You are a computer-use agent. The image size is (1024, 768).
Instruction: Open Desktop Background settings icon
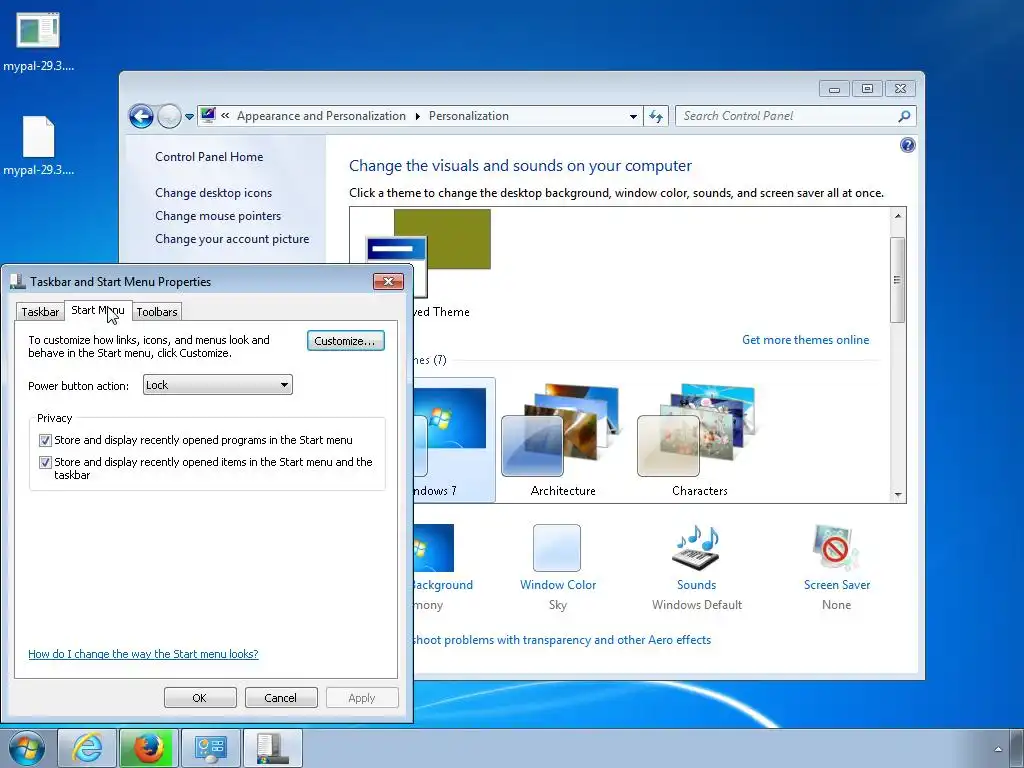[434, 547]
